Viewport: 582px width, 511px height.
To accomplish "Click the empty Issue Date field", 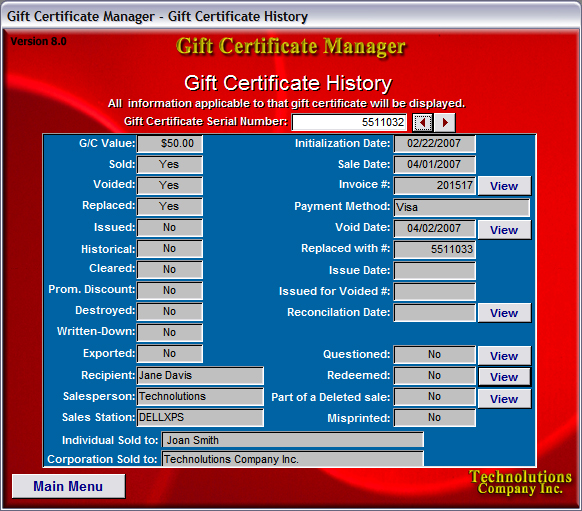I will pyautogui.click(x=435, y=271).
